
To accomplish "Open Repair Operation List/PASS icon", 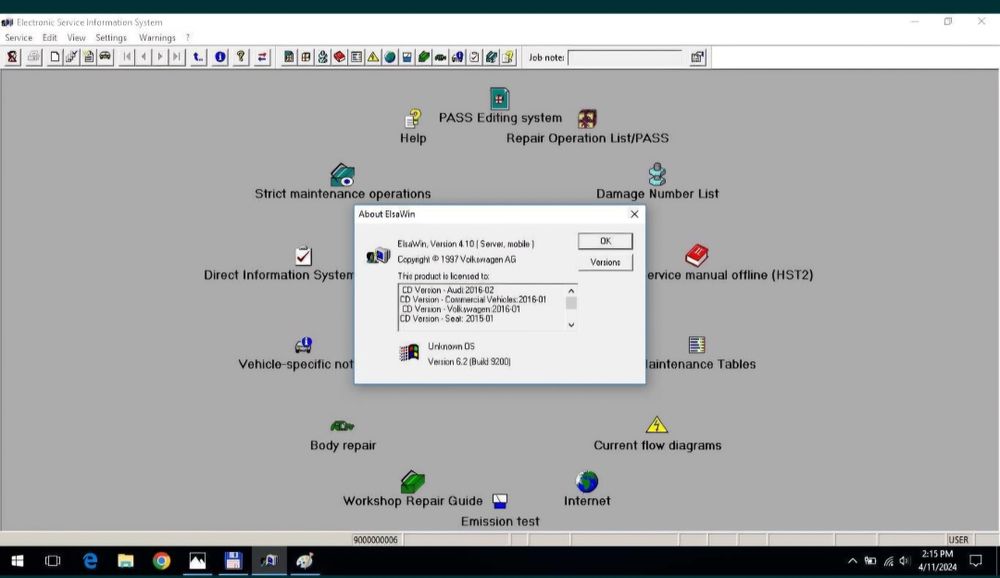I will (587, 118).
